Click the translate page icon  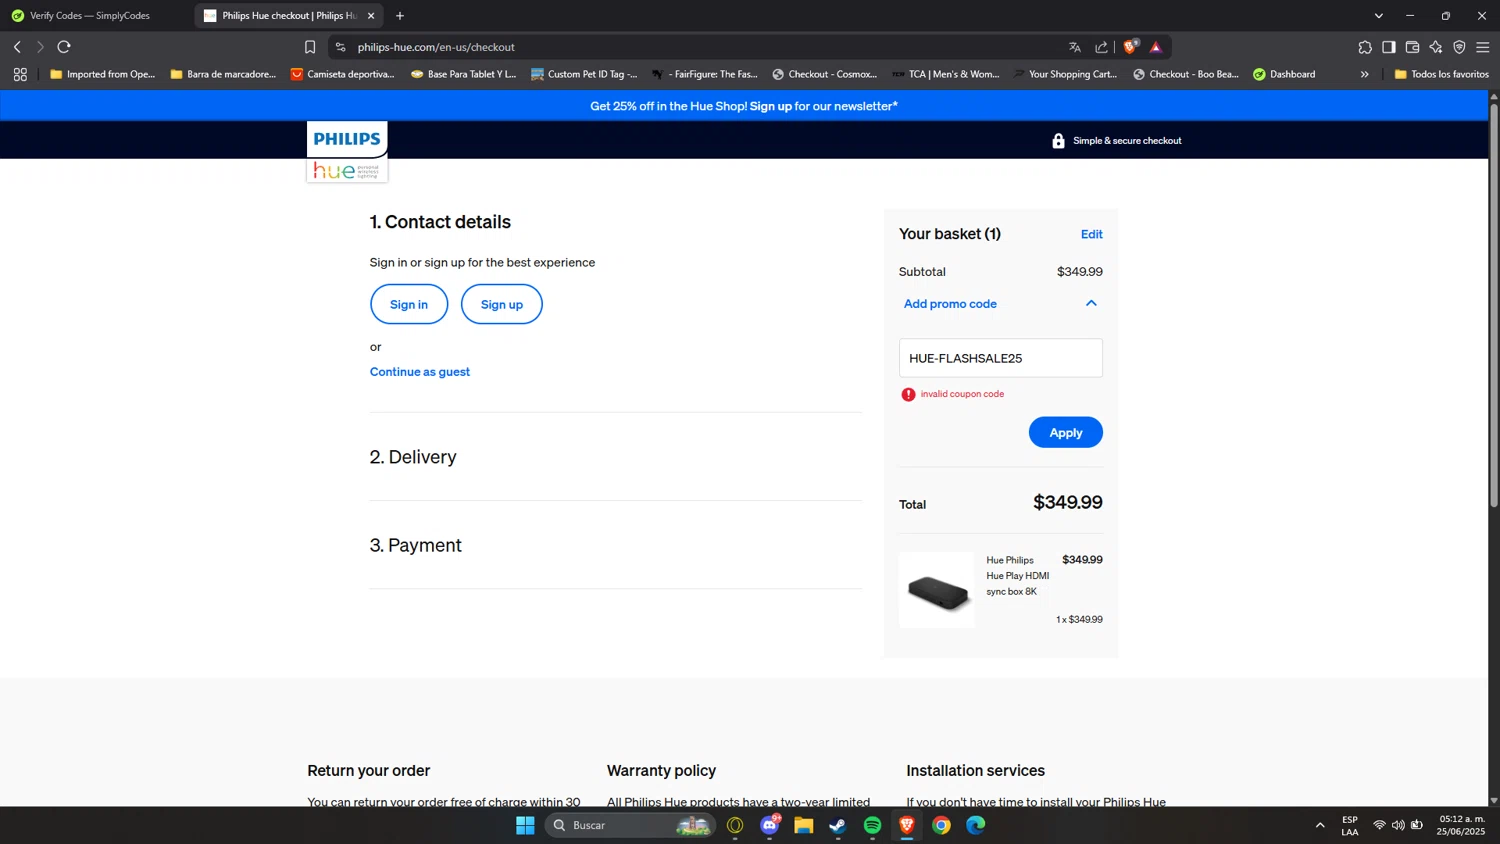[1075, 47]
